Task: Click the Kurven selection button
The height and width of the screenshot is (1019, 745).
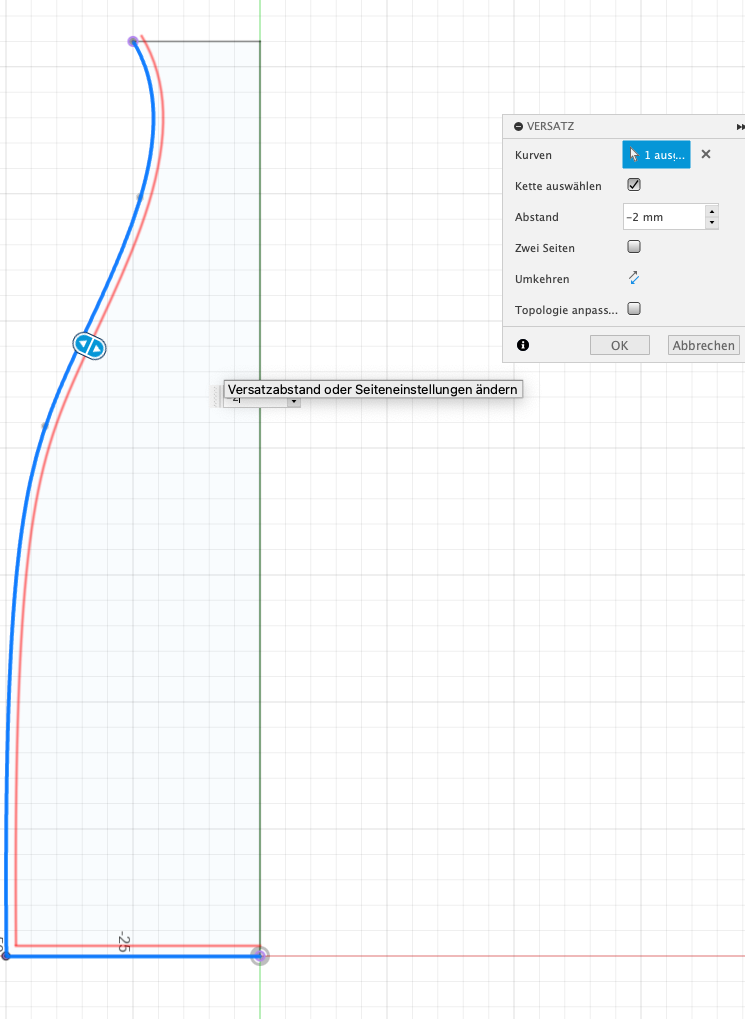Action: 656,155
